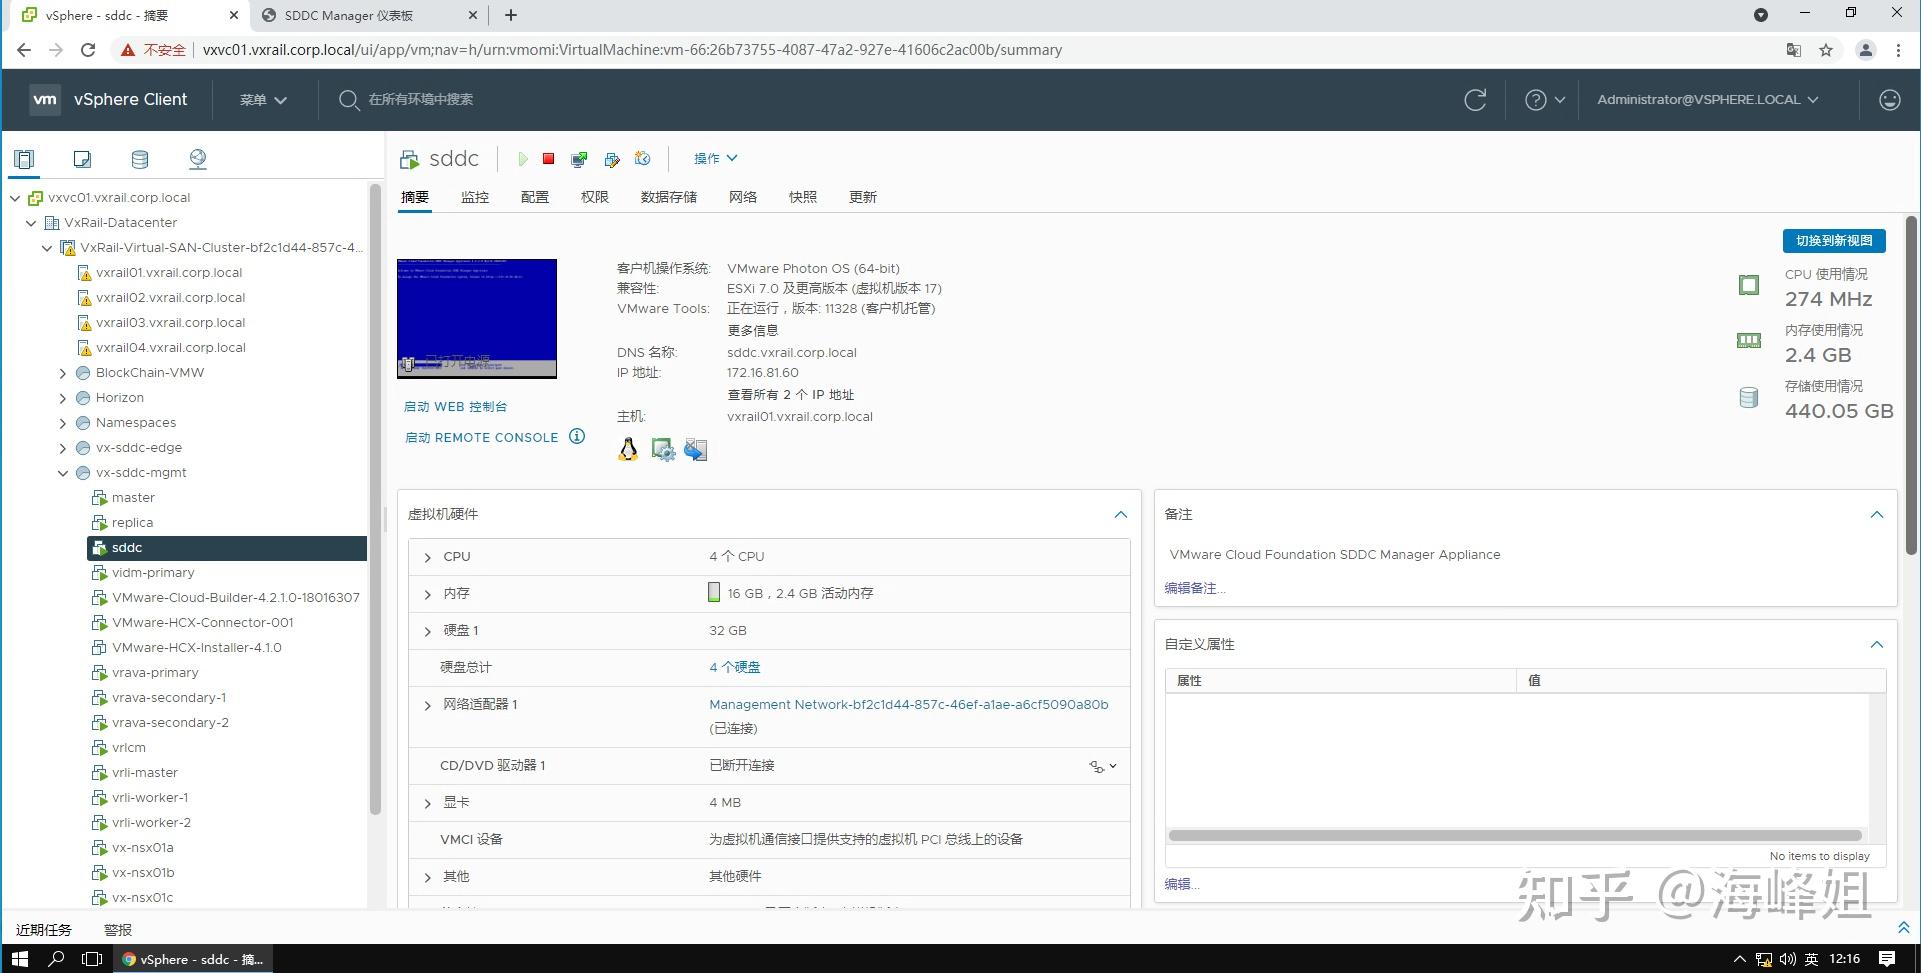Open the SDDC Manager browser tab

click(x=350, y=15)
